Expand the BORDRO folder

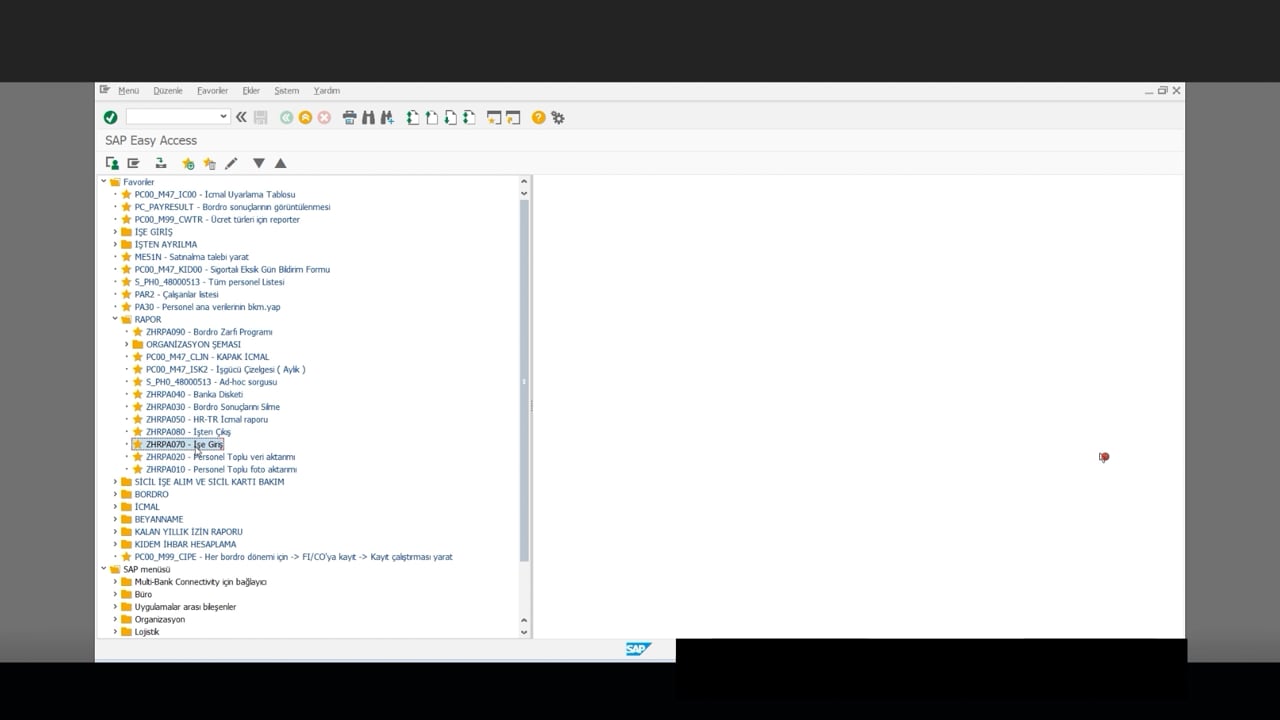click(x=115, y=494)
